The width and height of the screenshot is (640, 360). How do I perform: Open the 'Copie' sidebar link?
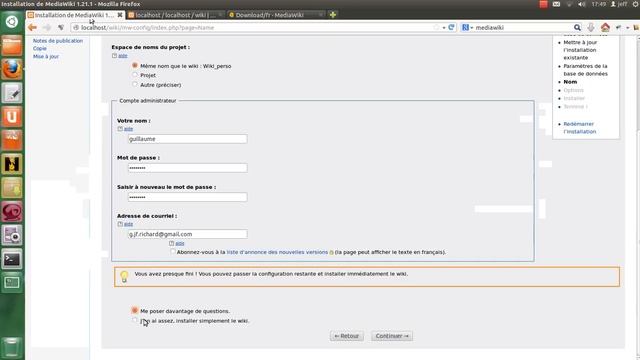tap(40, 48)
